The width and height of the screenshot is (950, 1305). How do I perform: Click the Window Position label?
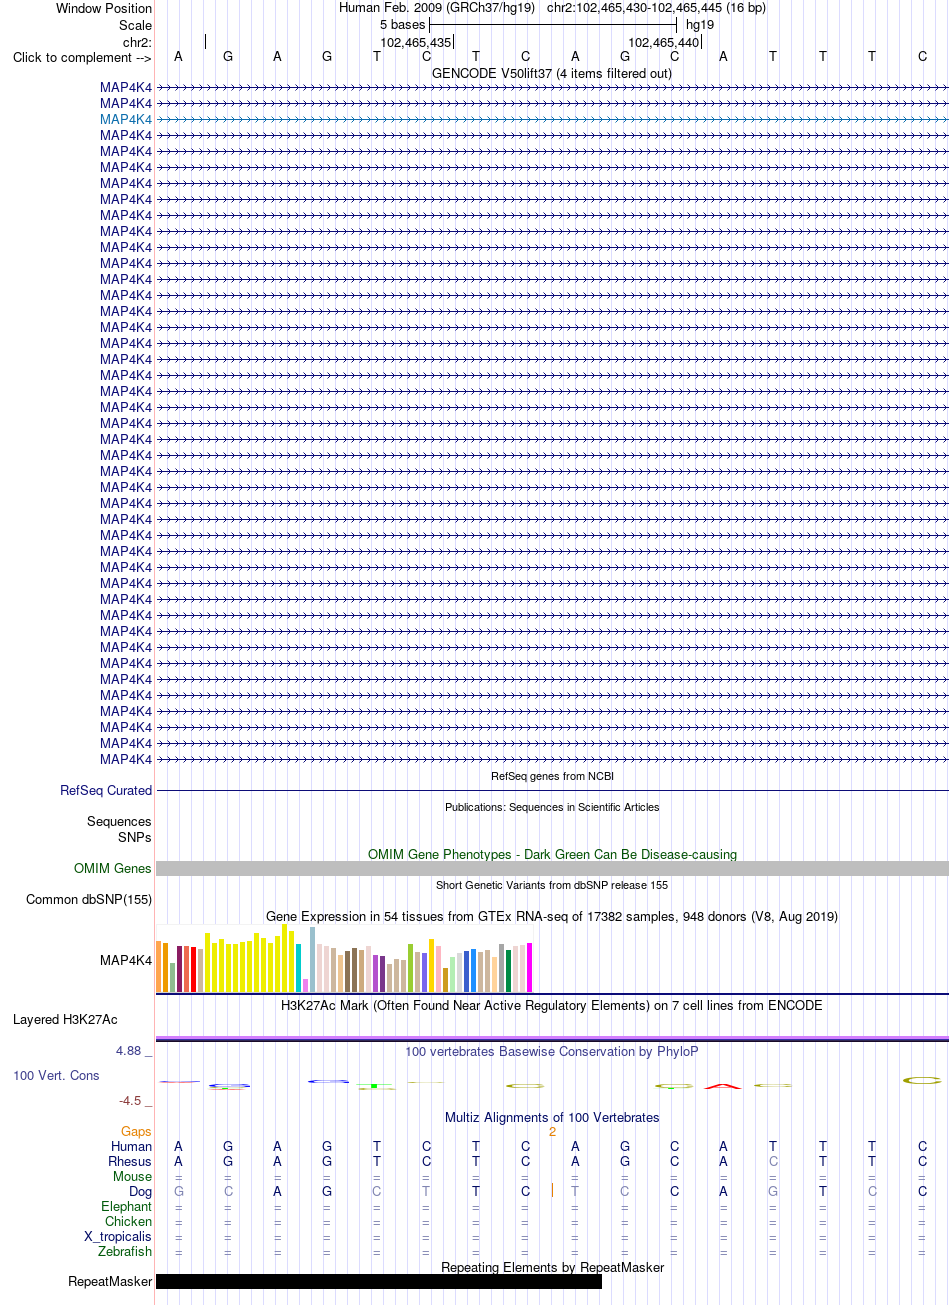click(x=104, y=8)
